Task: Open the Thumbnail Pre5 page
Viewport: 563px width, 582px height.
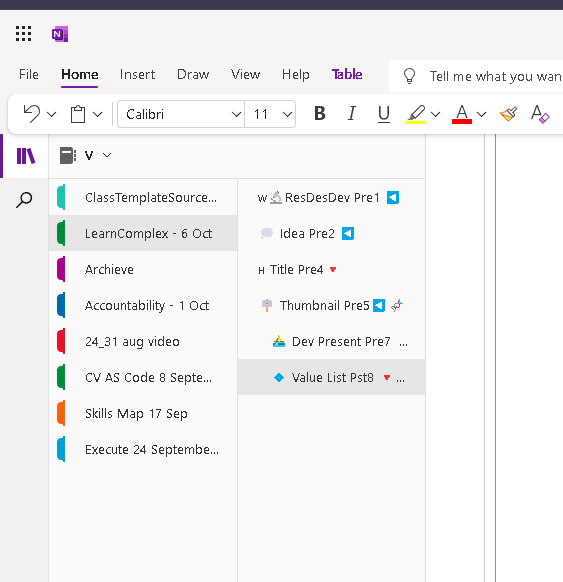Action: [331, 305]
